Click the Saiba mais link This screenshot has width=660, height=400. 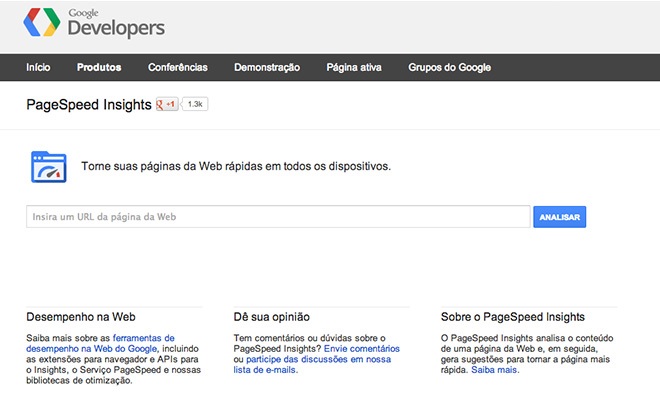tap(494, 370)
